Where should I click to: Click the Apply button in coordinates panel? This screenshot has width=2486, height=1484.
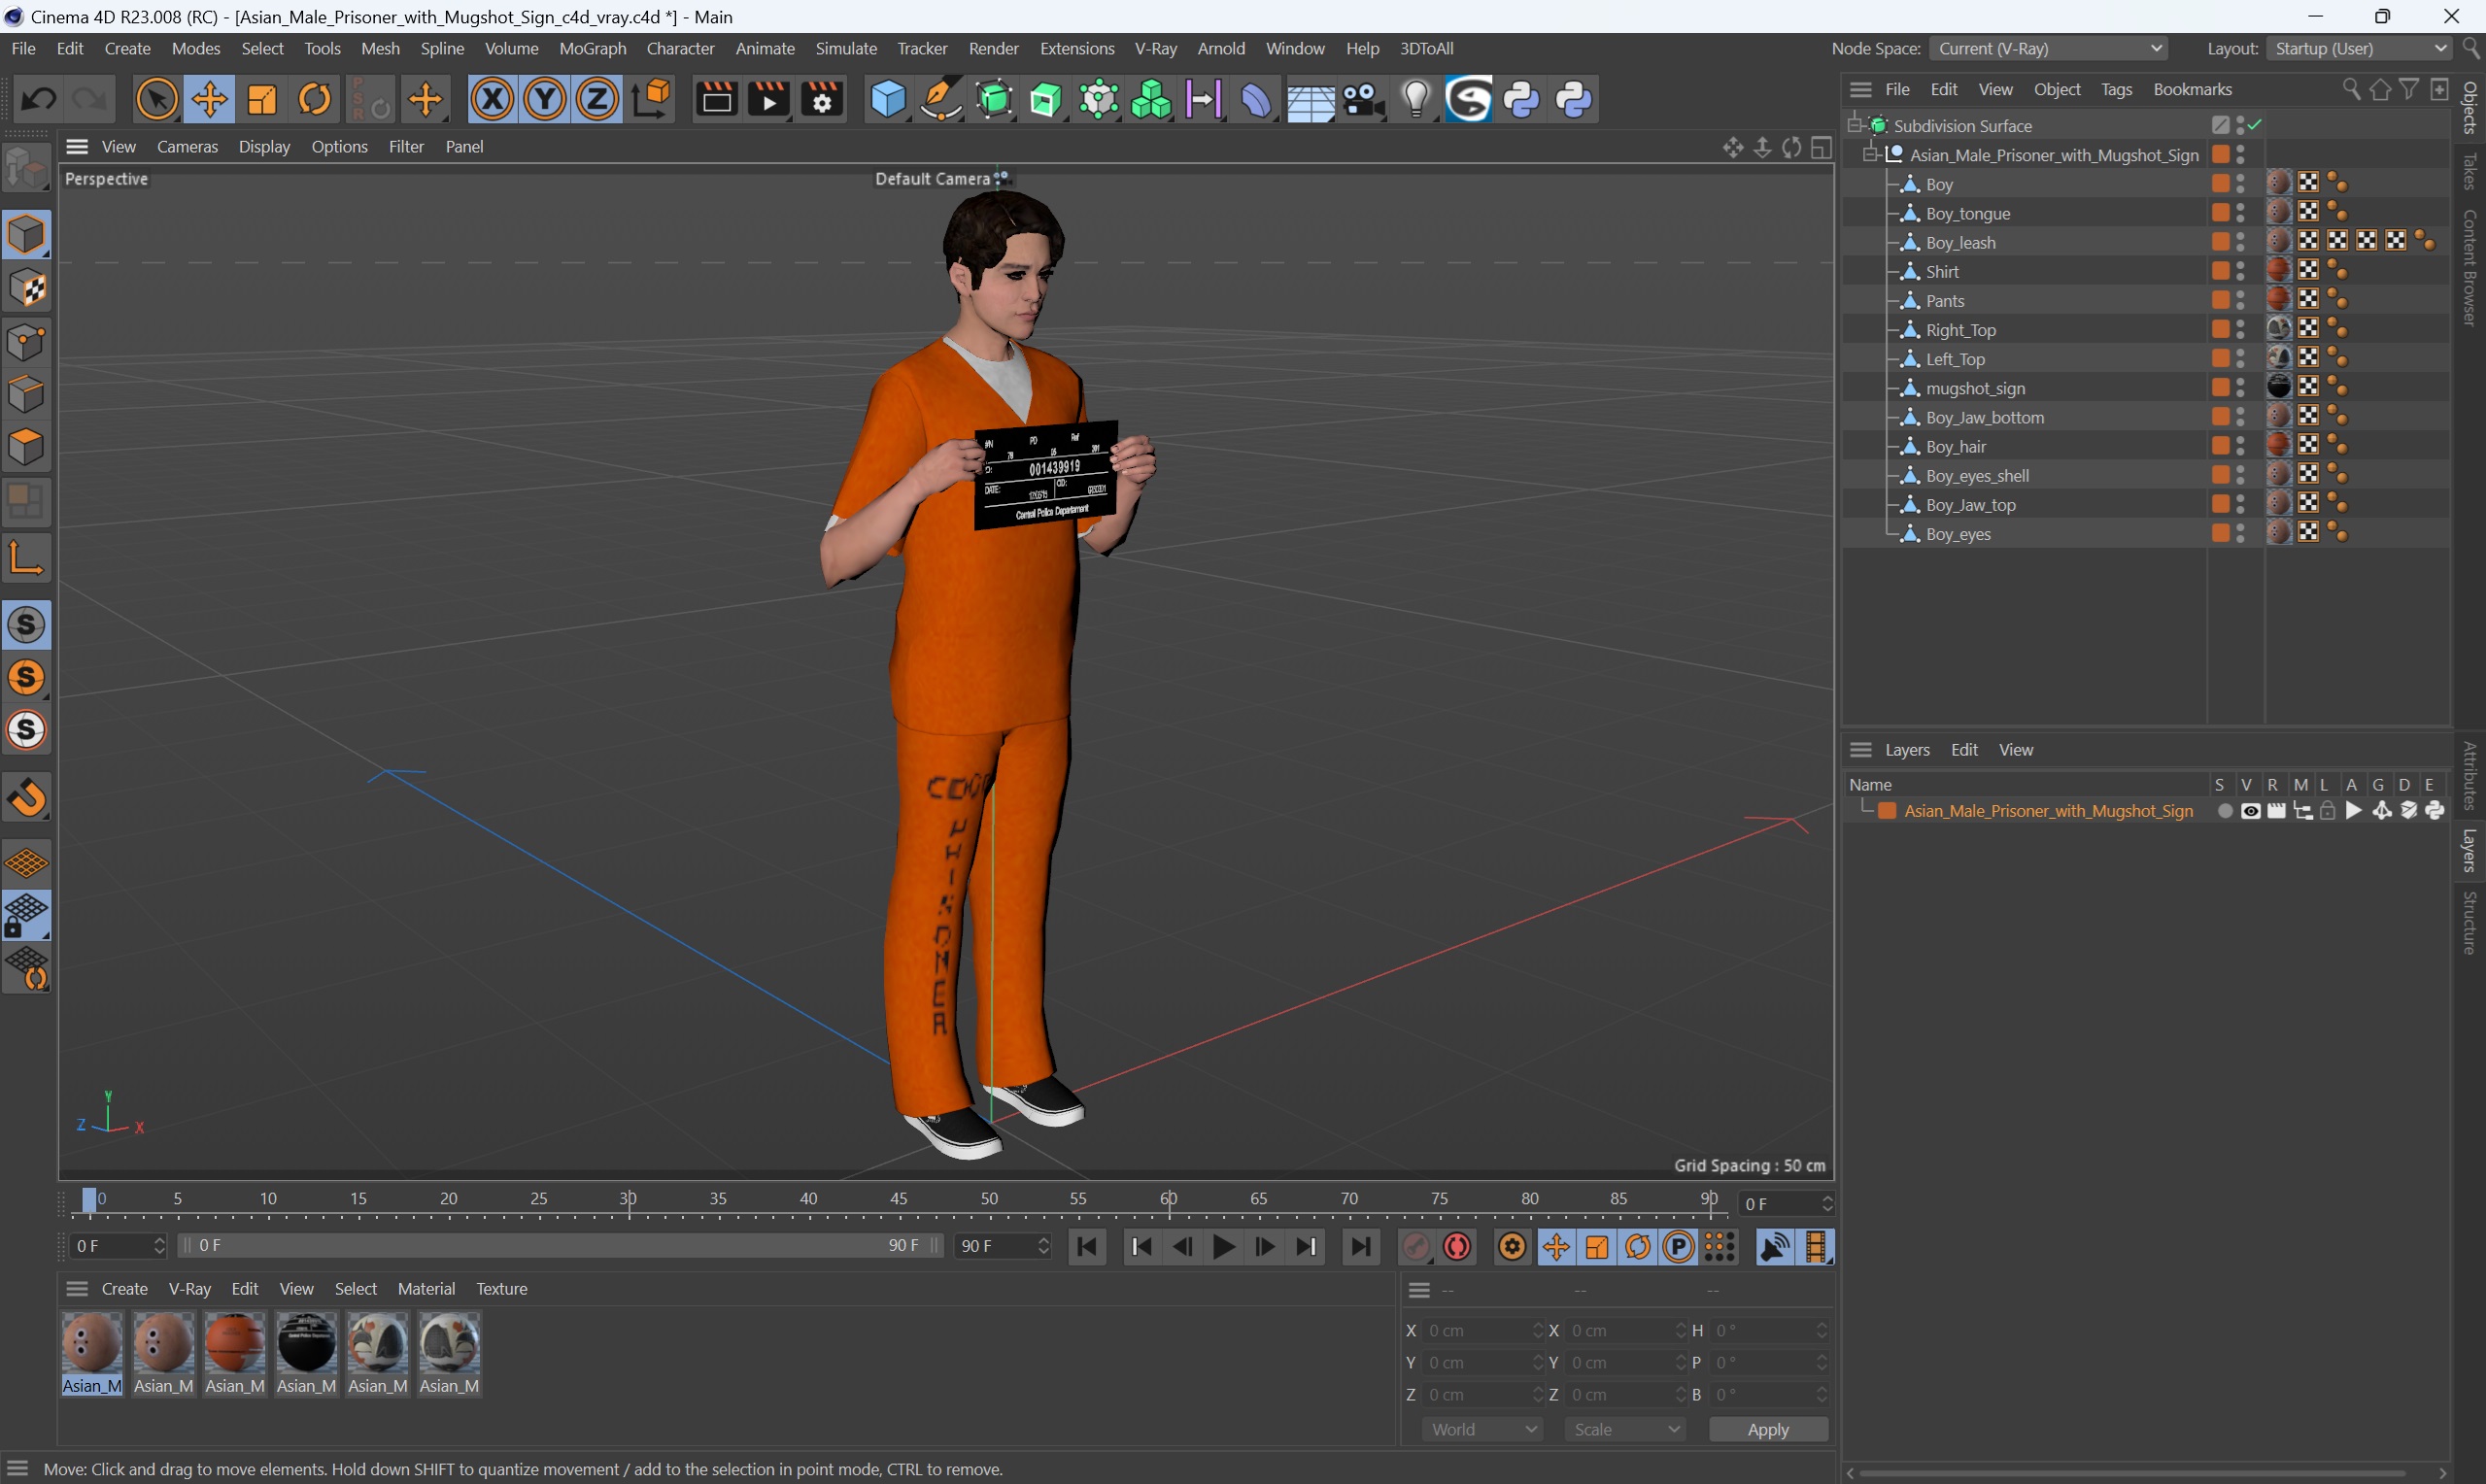point(1767,1428)
